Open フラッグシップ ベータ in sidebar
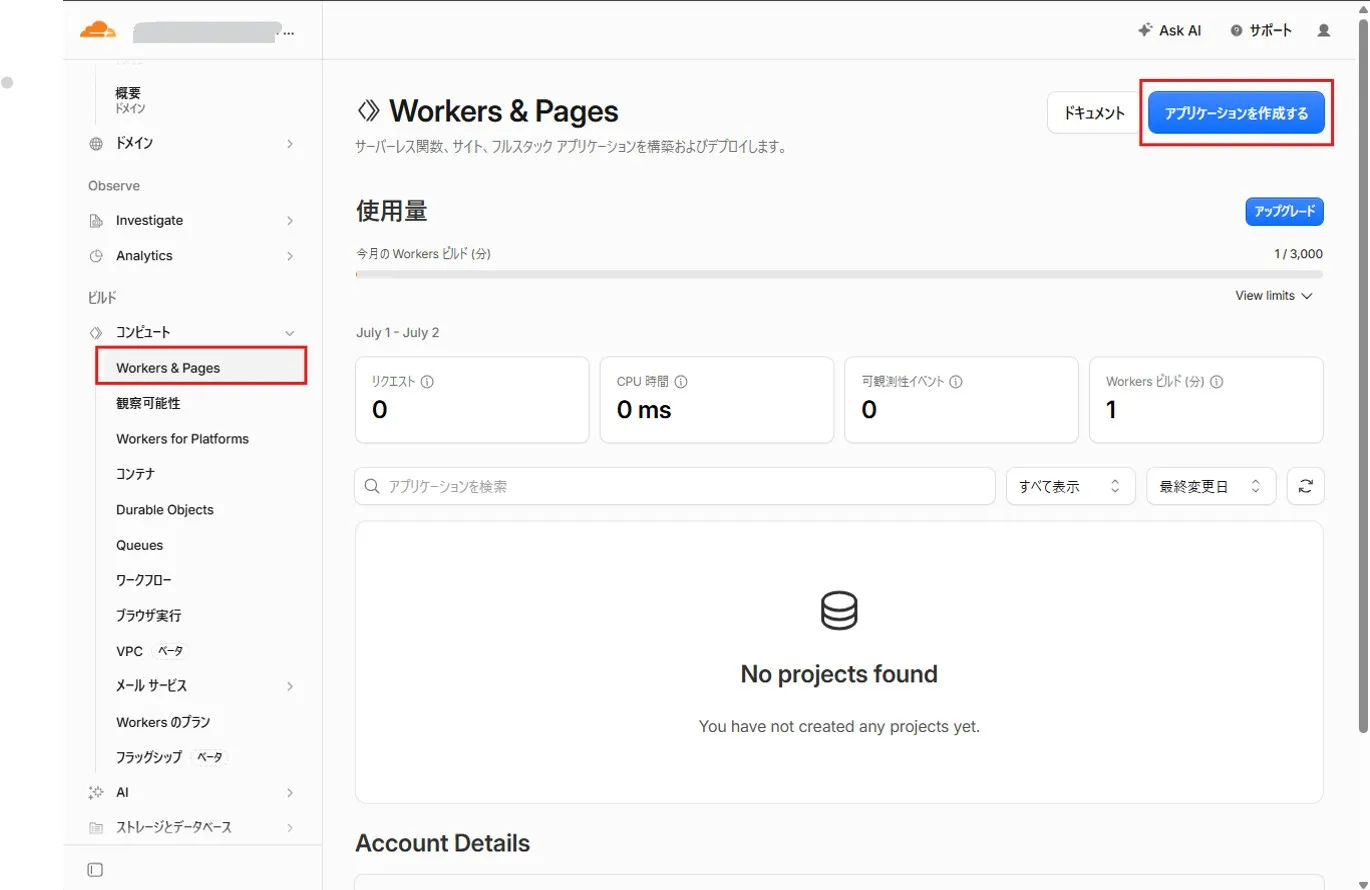1370x890 pixels. tap(171, 757)
